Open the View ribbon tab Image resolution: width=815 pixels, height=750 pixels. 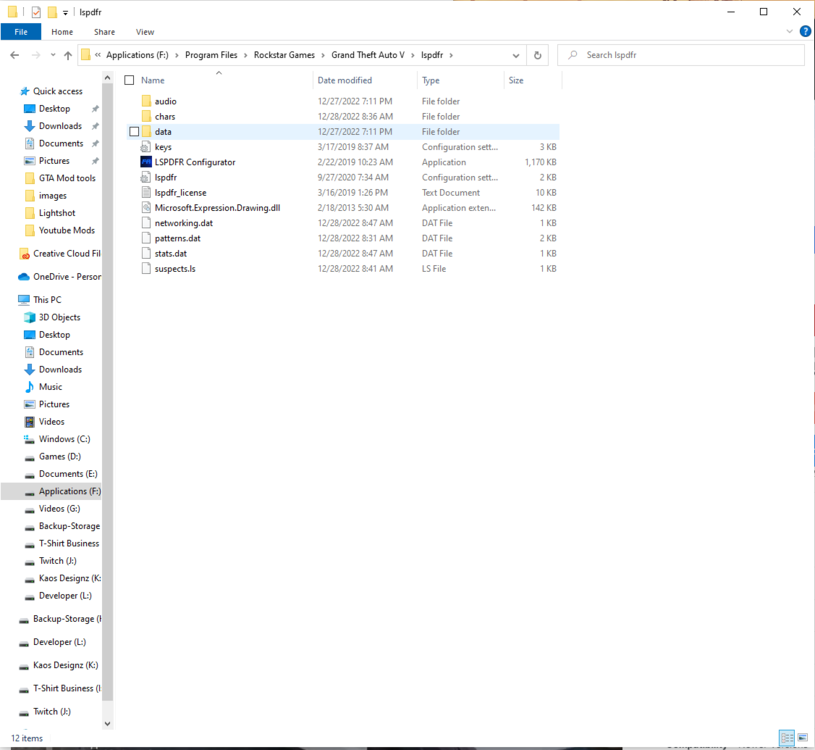click(x=145, y=32)
